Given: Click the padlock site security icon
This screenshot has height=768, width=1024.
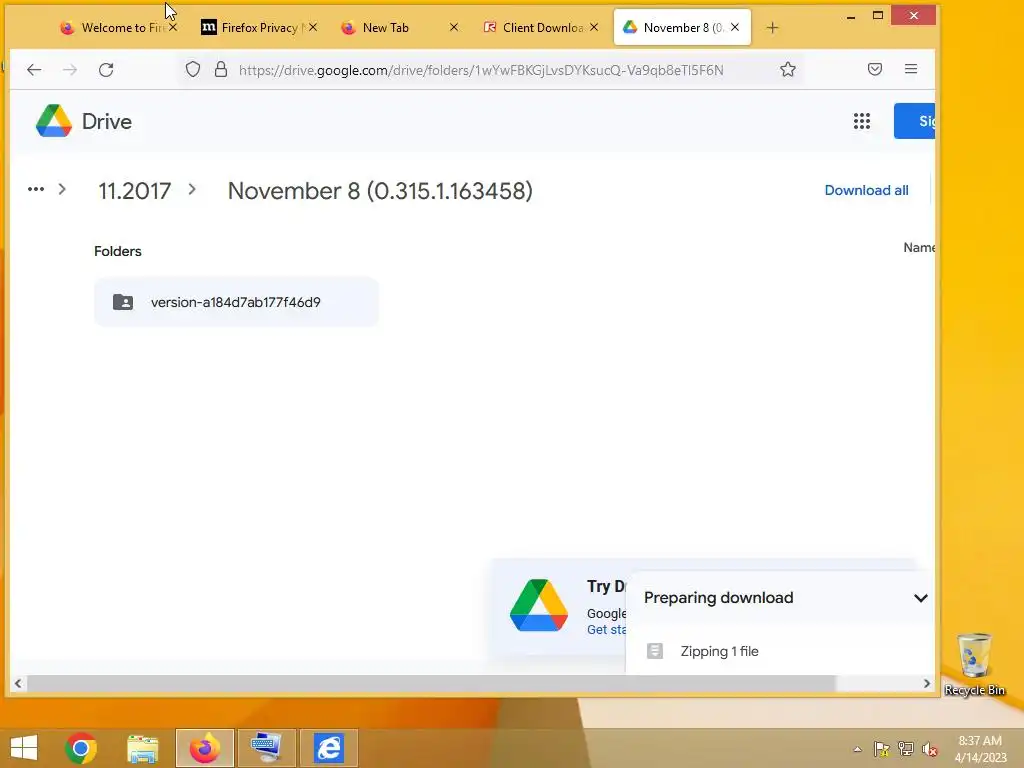Looking at the screenshot, I should click(x=221, y=69).
